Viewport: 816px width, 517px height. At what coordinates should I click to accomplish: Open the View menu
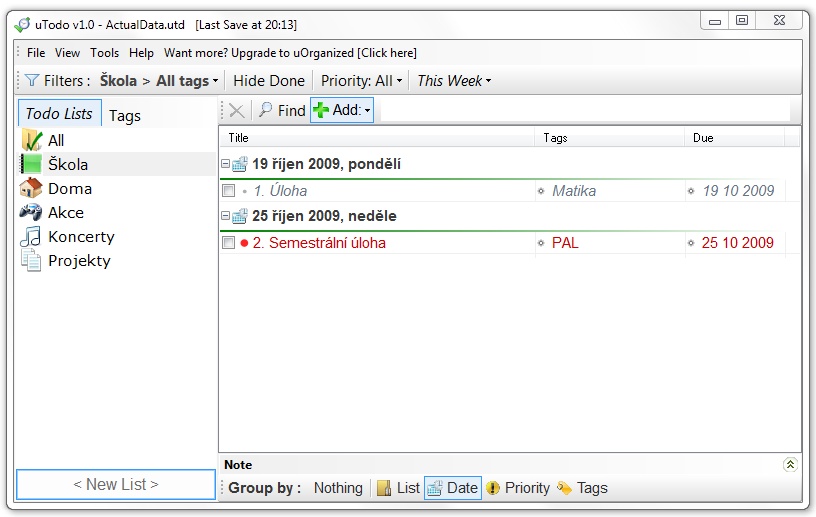coord(67,53)
